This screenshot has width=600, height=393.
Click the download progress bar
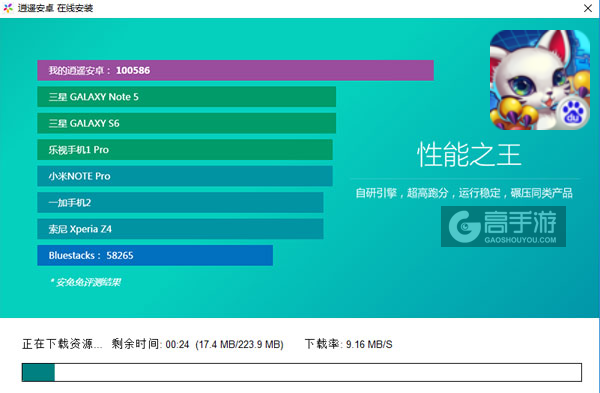302,372
